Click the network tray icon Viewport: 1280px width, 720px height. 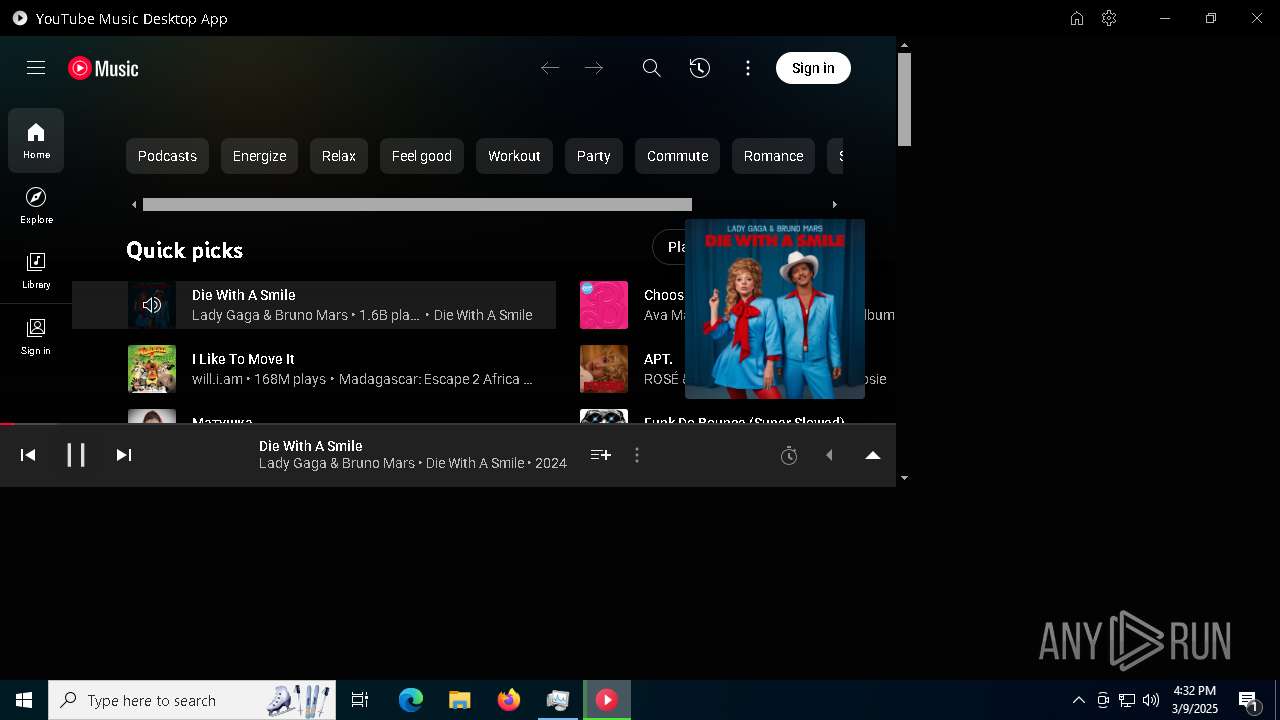[1127, 700]
